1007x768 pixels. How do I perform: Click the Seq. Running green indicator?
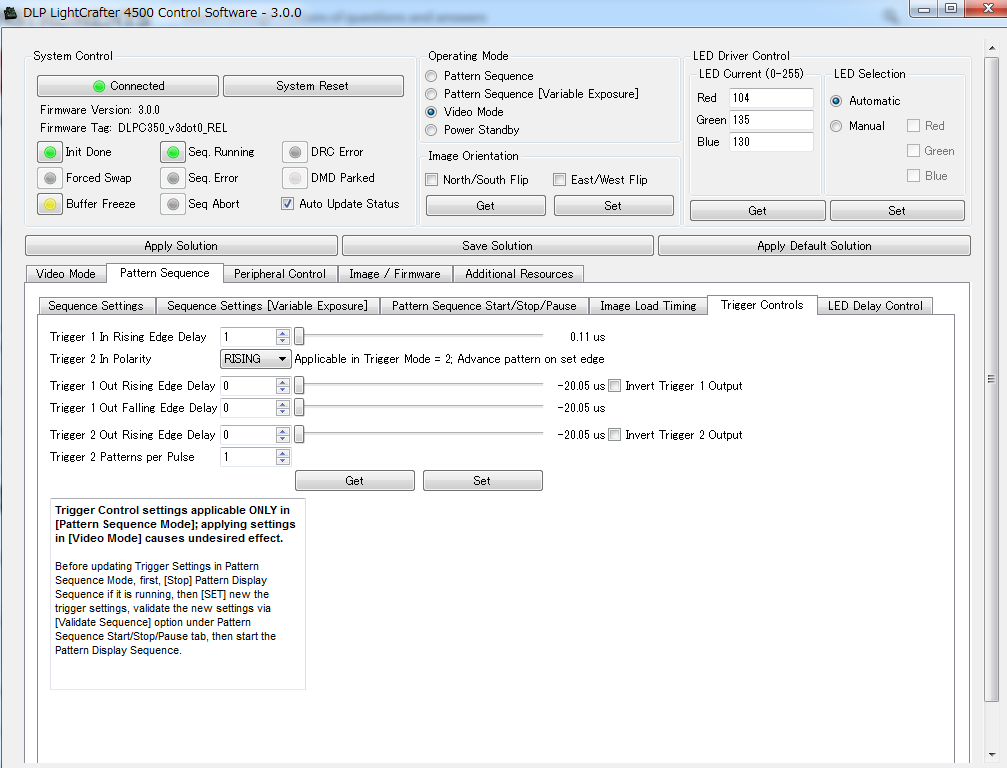tap(173, 152)
